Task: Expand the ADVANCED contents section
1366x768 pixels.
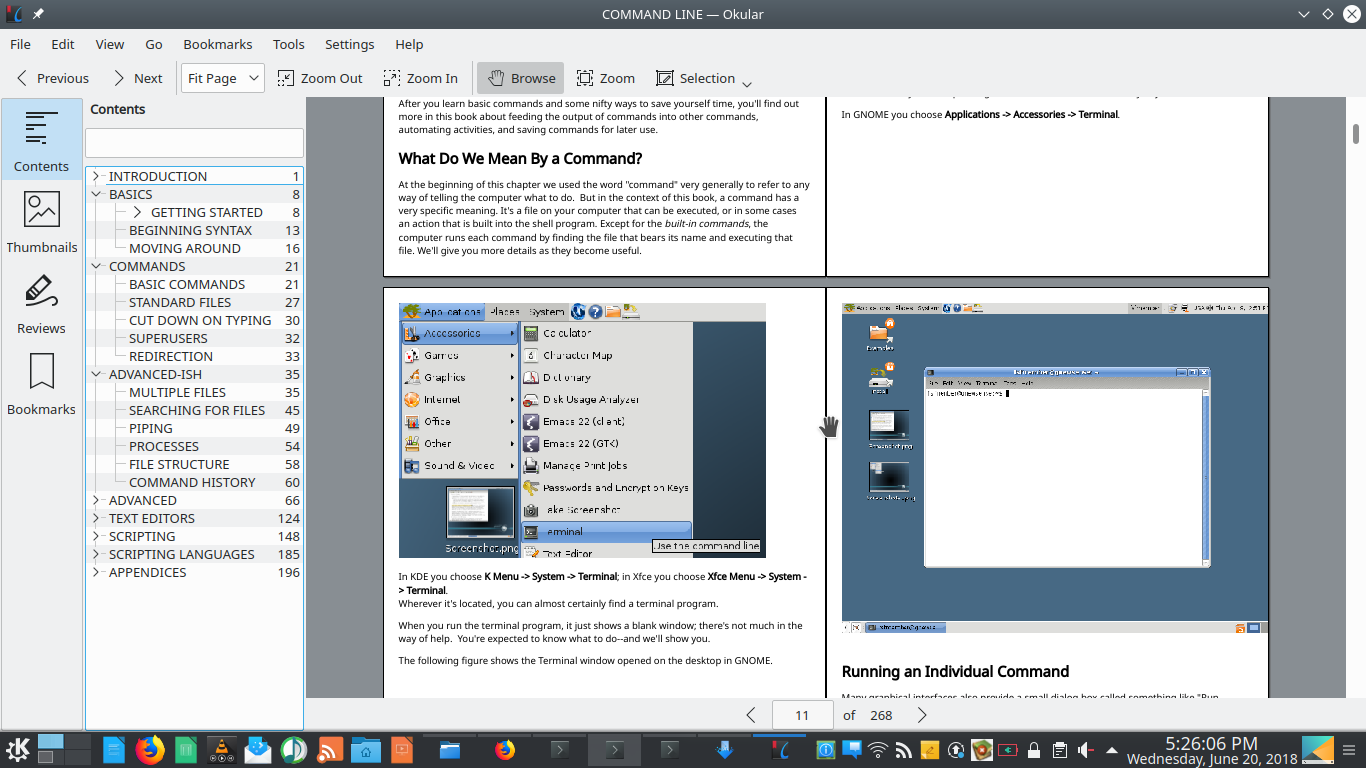Action: coord(96,500)
